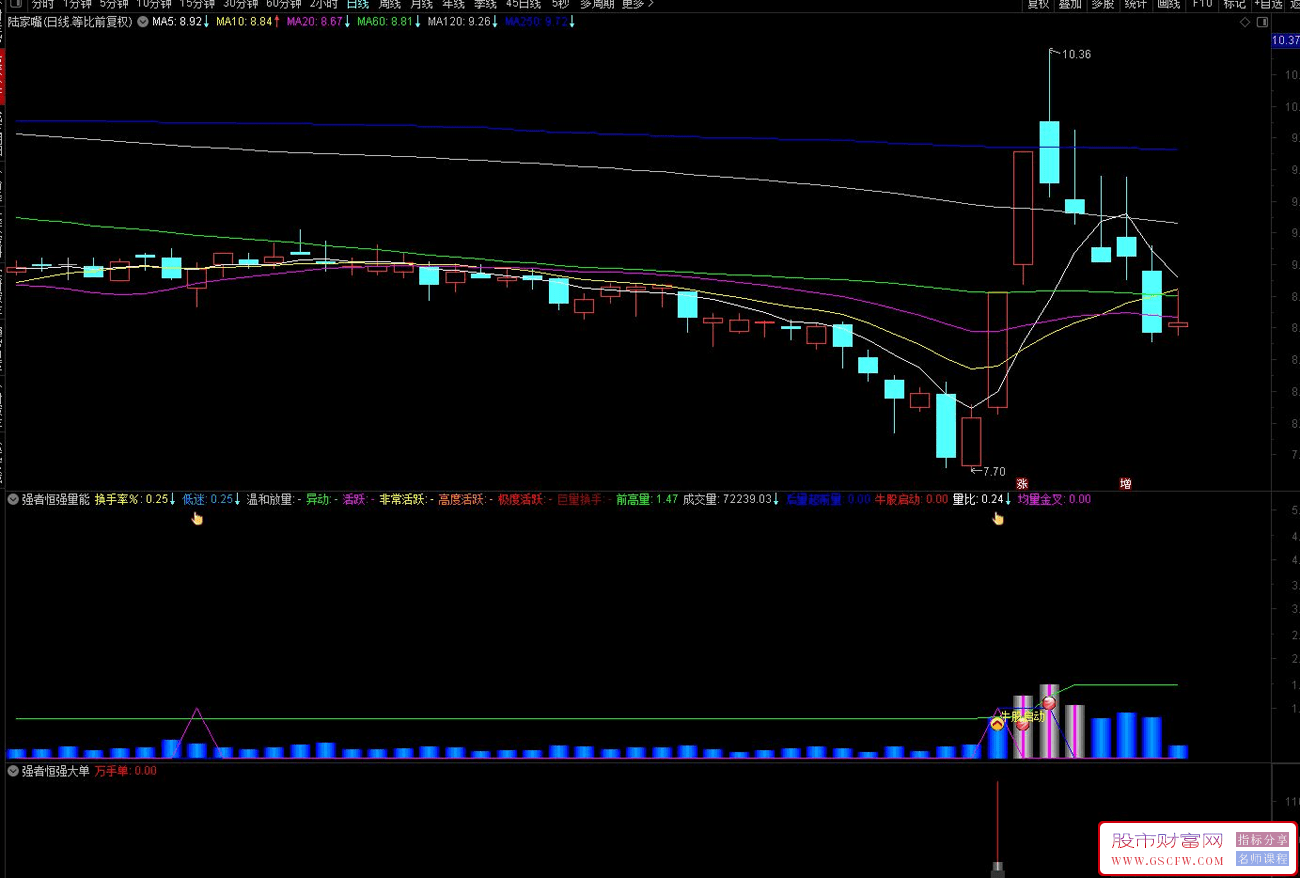Open 指标分享 link in site banner
This screenshot has height=878, width=1300.
coord(1262,840)
